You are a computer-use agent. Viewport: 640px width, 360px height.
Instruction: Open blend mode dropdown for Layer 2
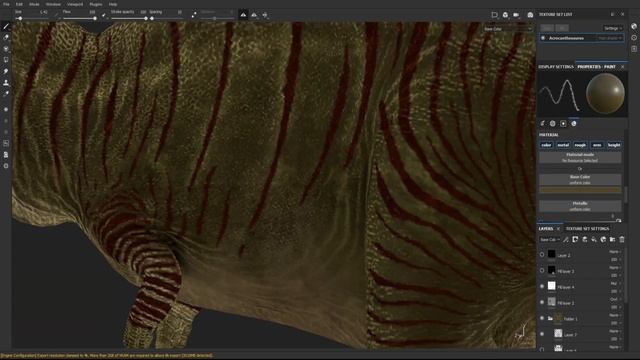(x=615, y=252)
